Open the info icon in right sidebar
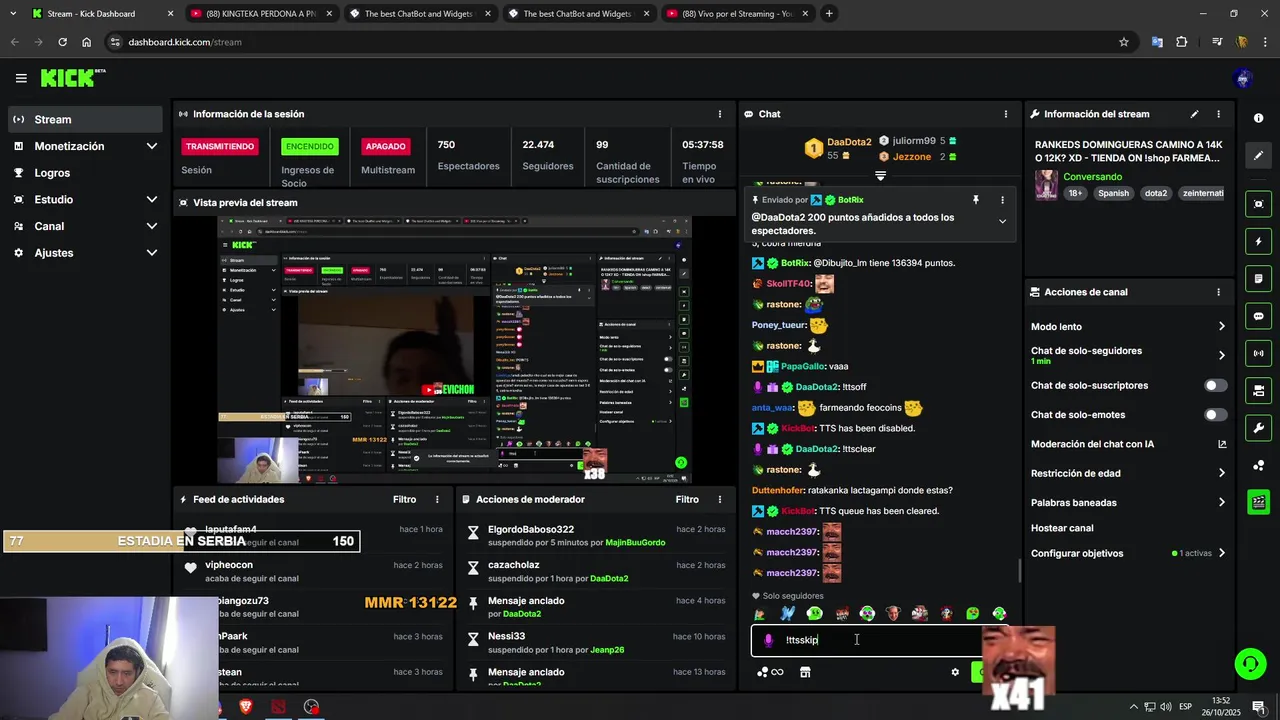Screen dimensions: 1280x720 click(x=1258, y=118)
